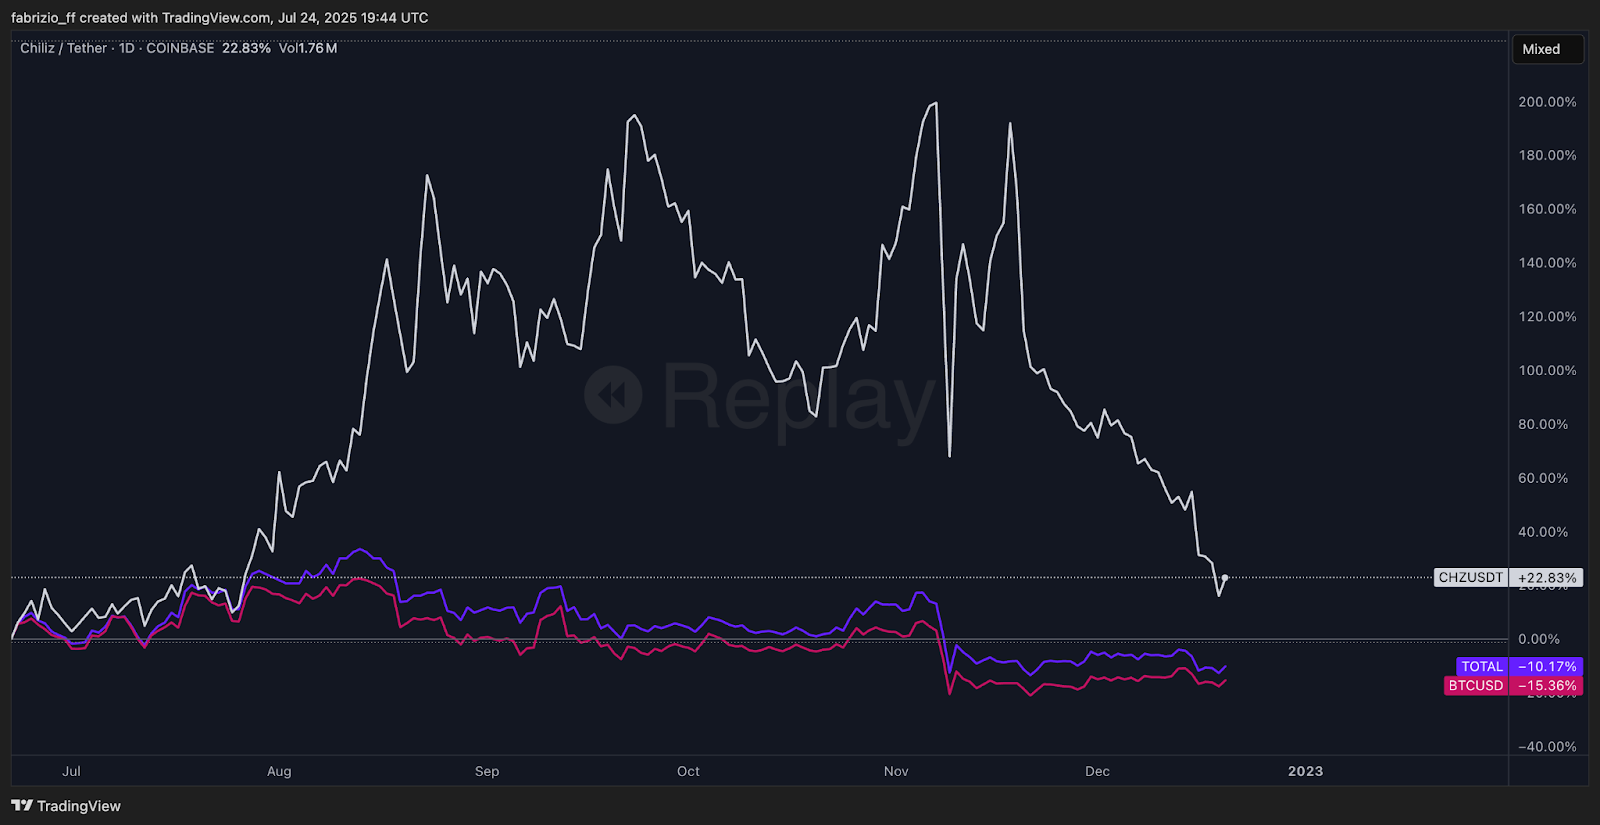The width and height of the screenshot is (1600, 825).
Task: Click the Nov marker on time axis
Action: click(896, 771)
